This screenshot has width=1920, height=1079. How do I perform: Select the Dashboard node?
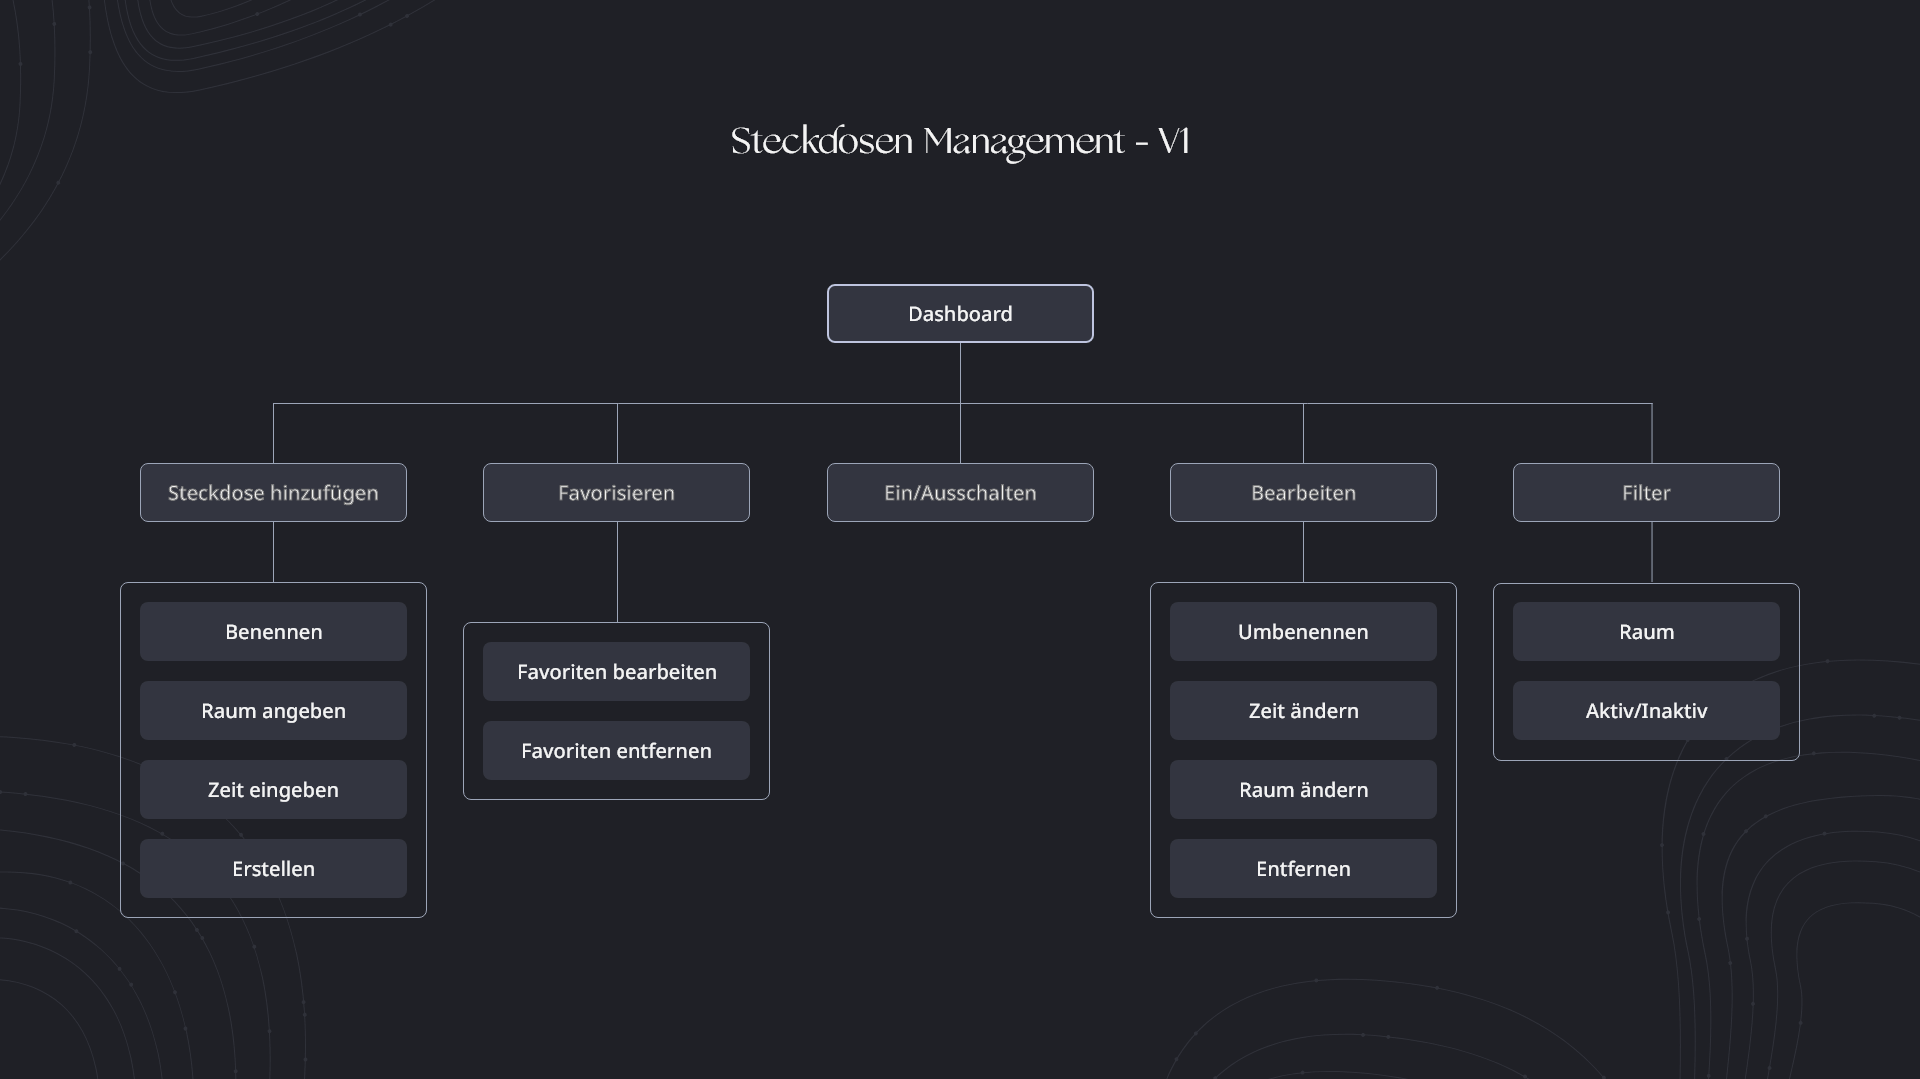959,313
